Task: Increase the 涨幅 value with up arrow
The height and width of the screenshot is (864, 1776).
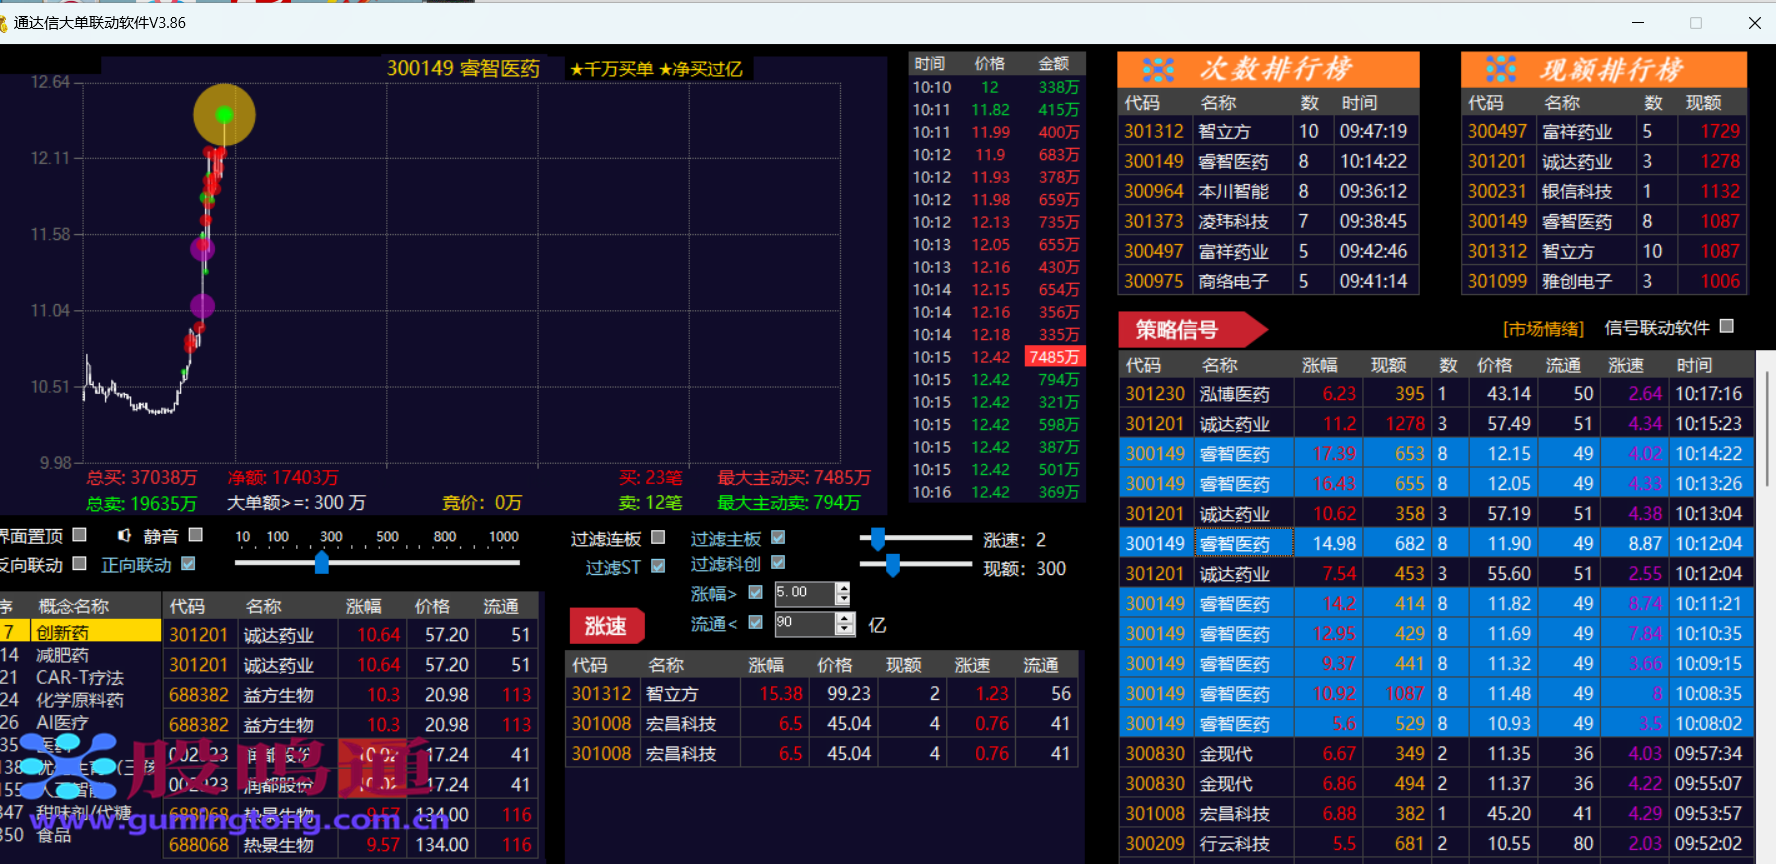Action: (843, 588)
